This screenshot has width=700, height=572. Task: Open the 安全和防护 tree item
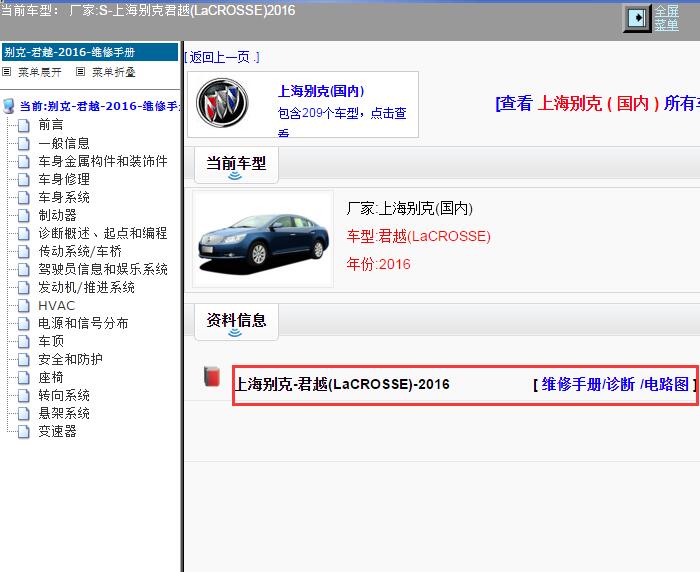[70, 359]
